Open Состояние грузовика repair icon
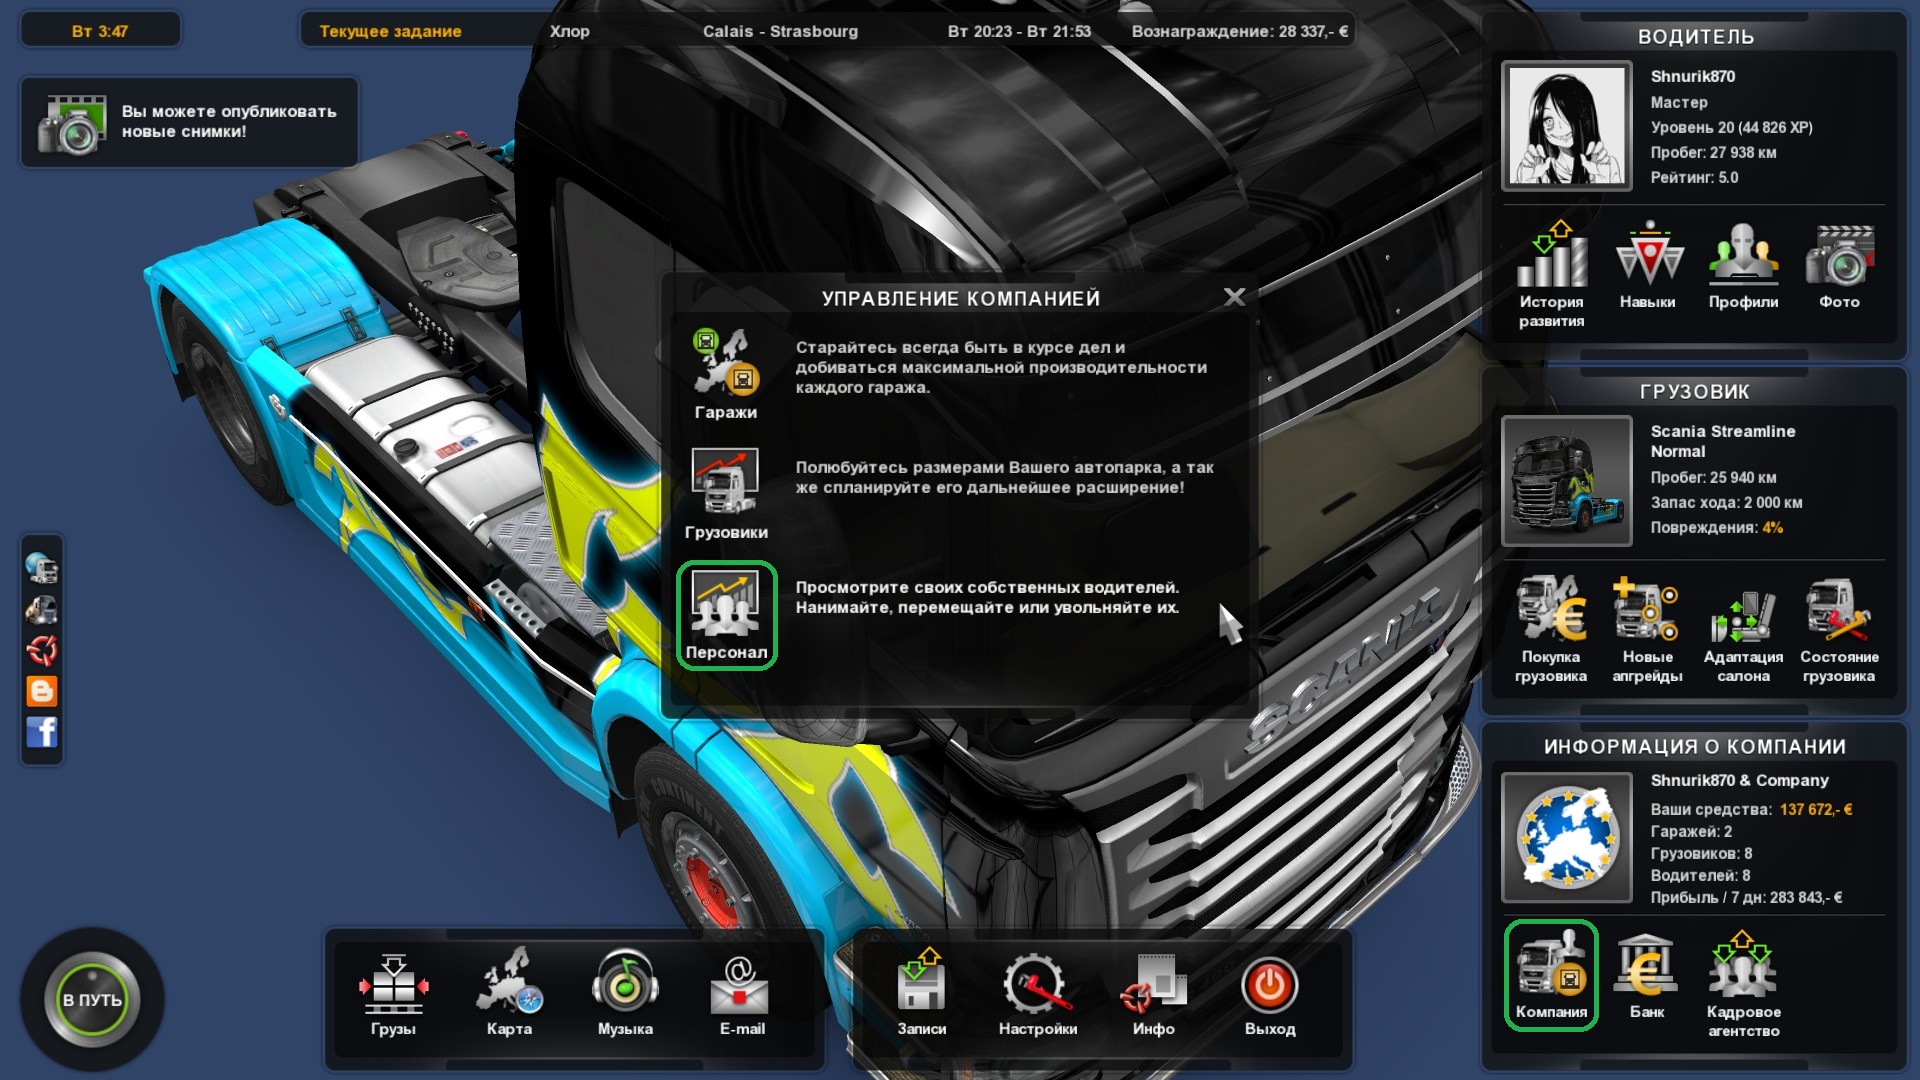 pyautogui.click(x=1838, y=612)
